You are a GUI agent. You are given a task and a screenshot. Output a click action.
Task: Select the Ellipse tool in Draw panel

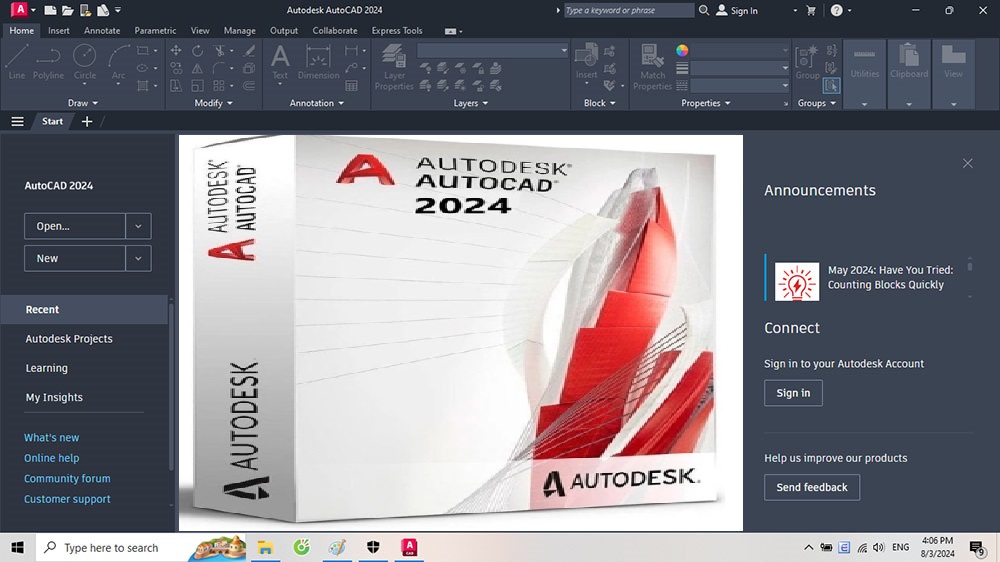143,68
